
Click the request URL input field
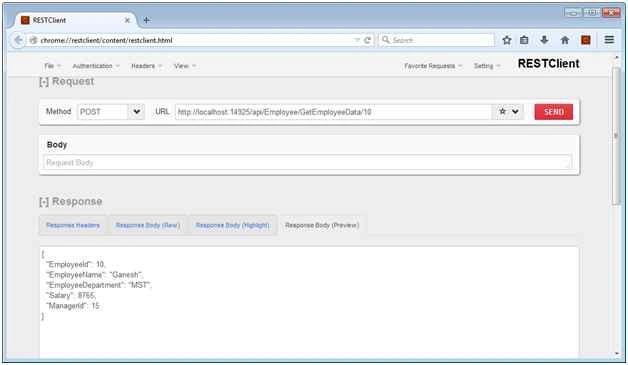pos(333,112)
